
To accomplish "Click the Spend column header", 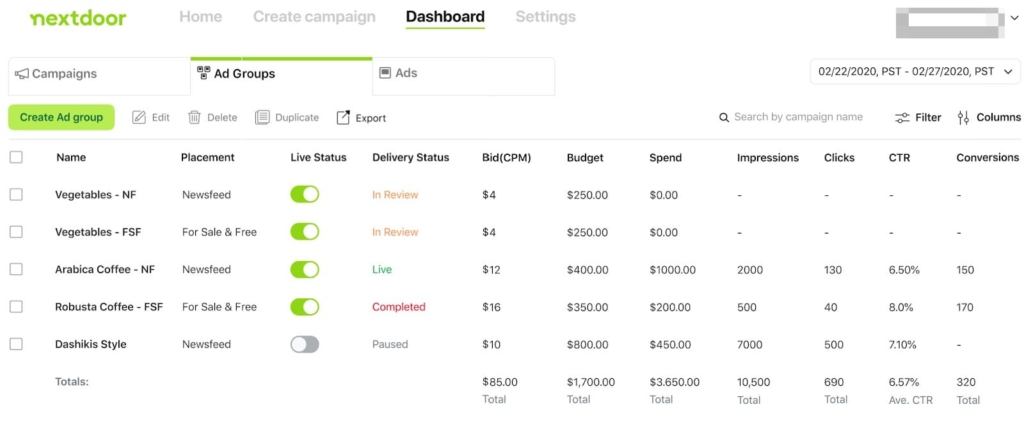I will click(x=665, y=157).
